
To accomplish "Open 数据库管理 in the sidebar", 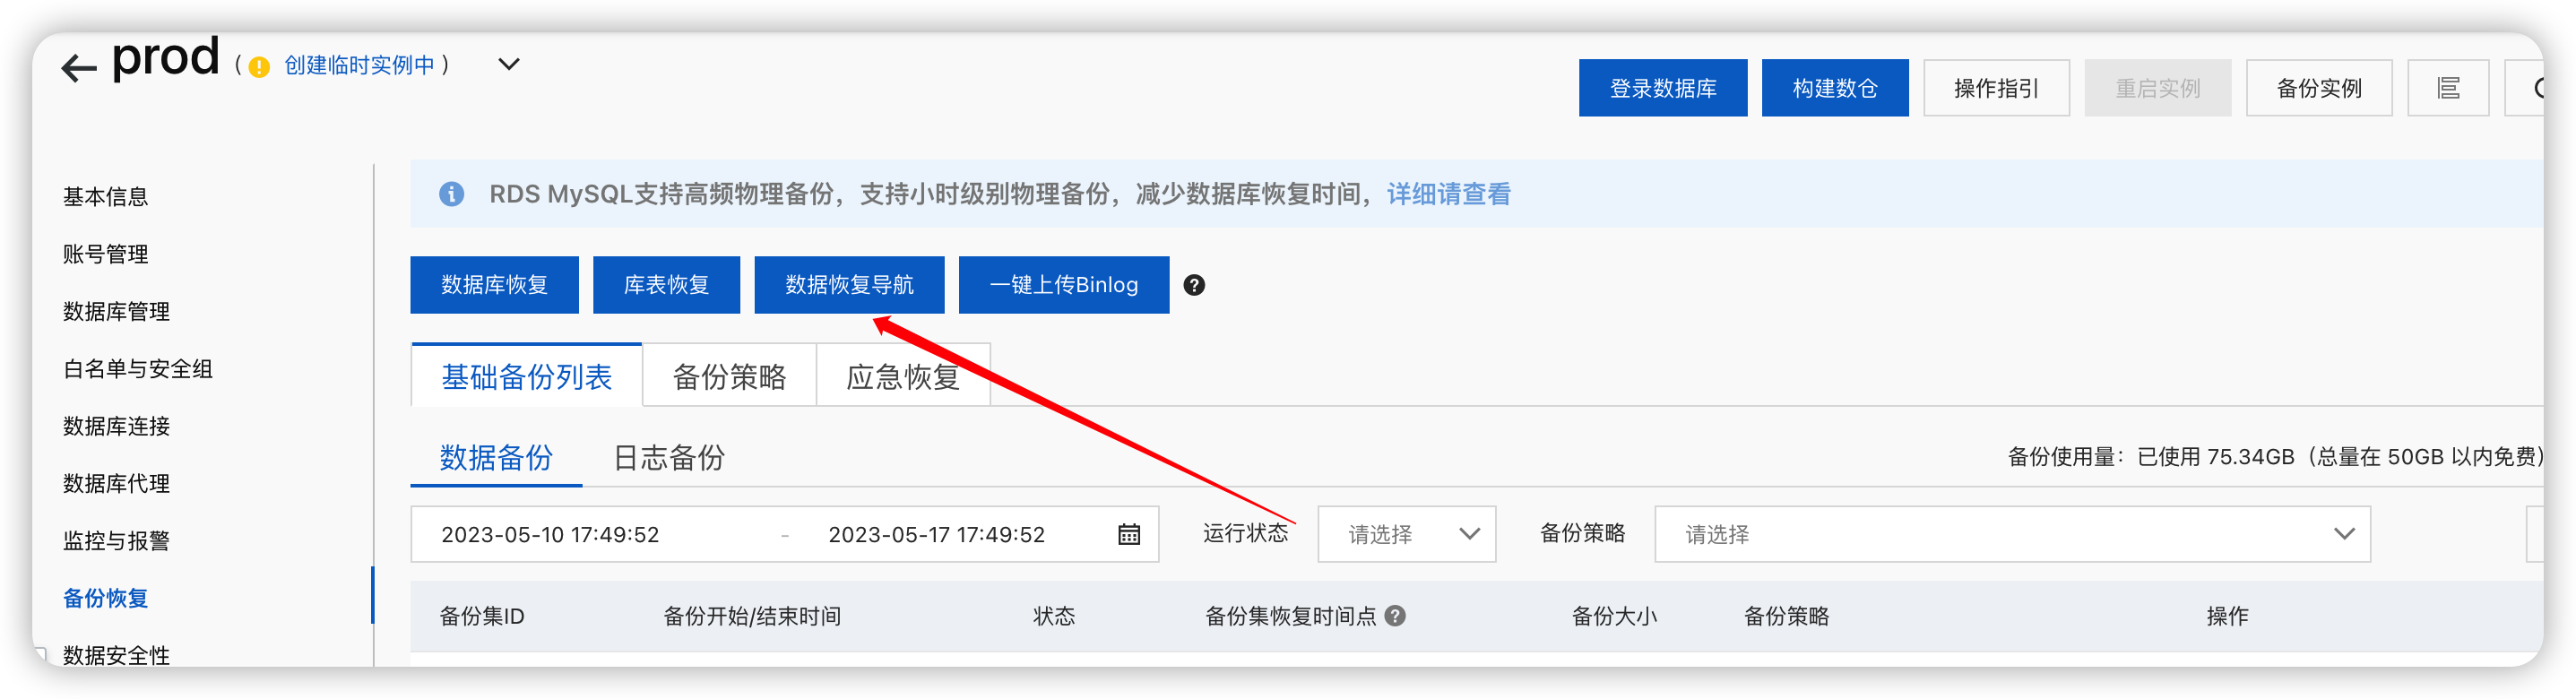I will (x=116, y=311).
